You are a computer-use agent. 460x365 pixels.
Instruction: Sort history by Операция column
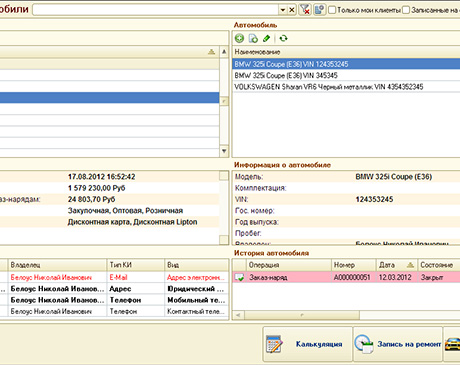click(289, 265)
